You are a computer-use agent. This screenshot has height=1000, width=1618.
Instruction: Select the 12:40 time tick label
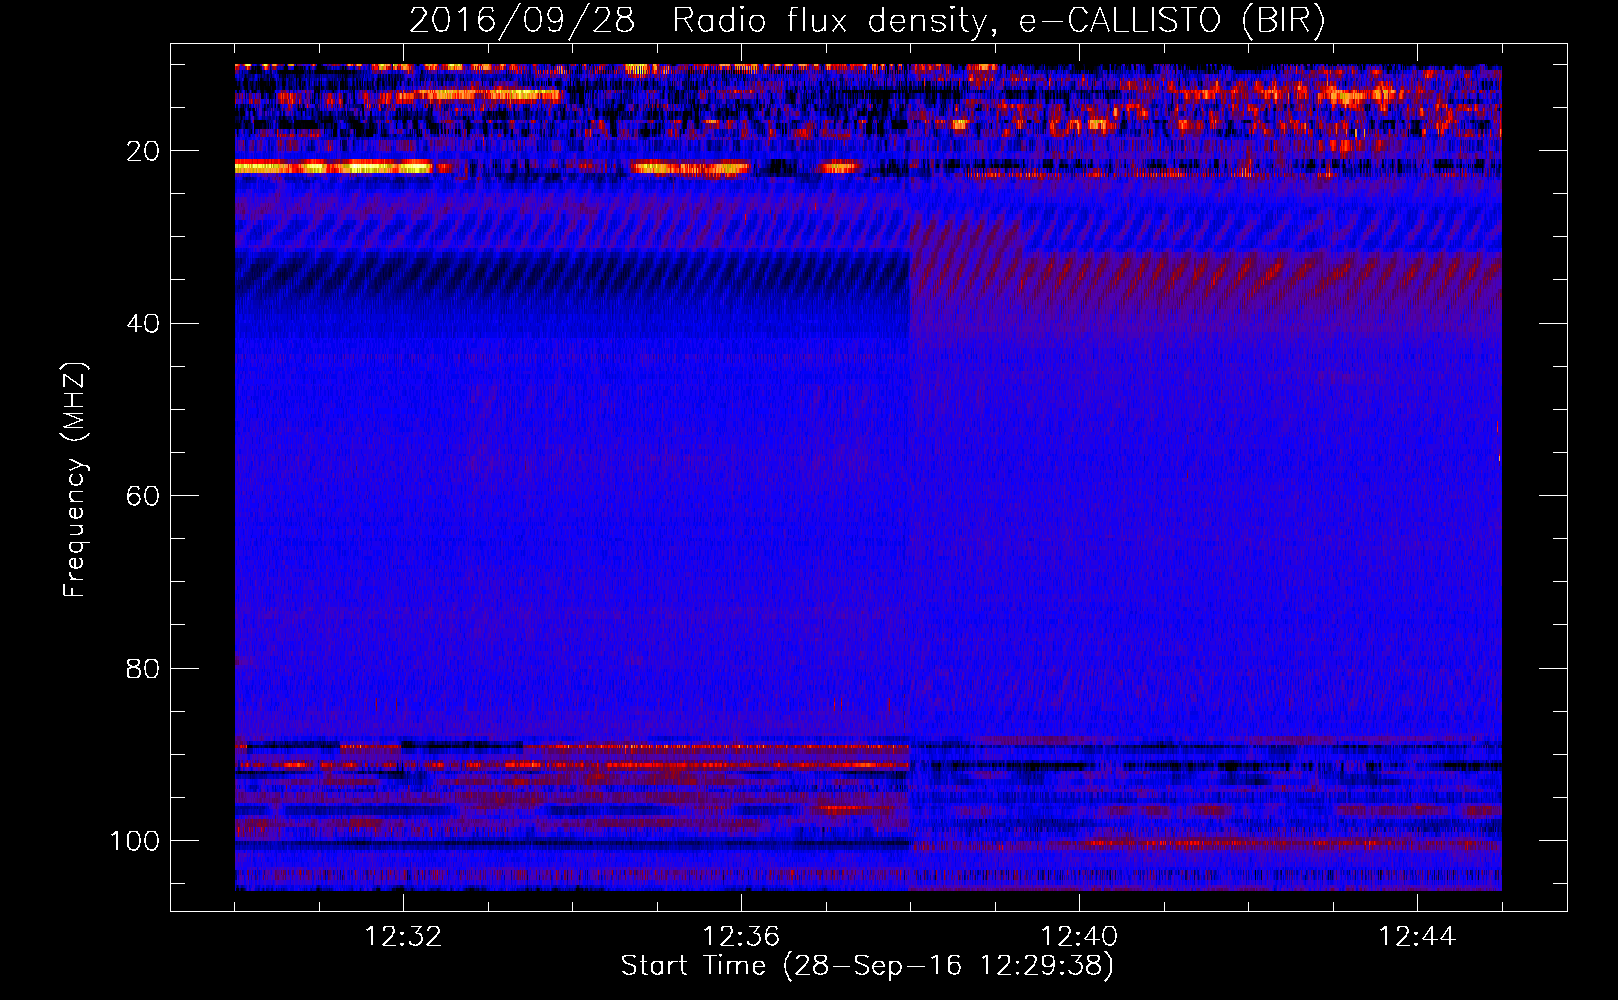(1079, 936)
